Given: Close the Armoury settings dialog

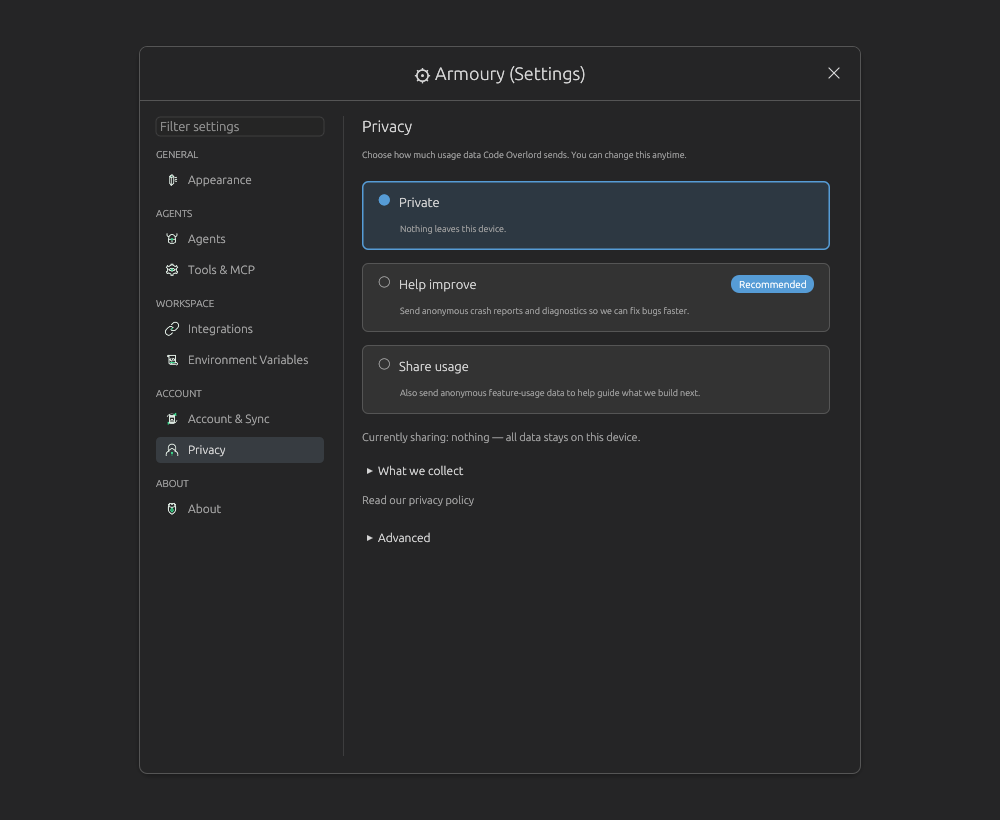Looking at the screenshot, I should point(834,73).
